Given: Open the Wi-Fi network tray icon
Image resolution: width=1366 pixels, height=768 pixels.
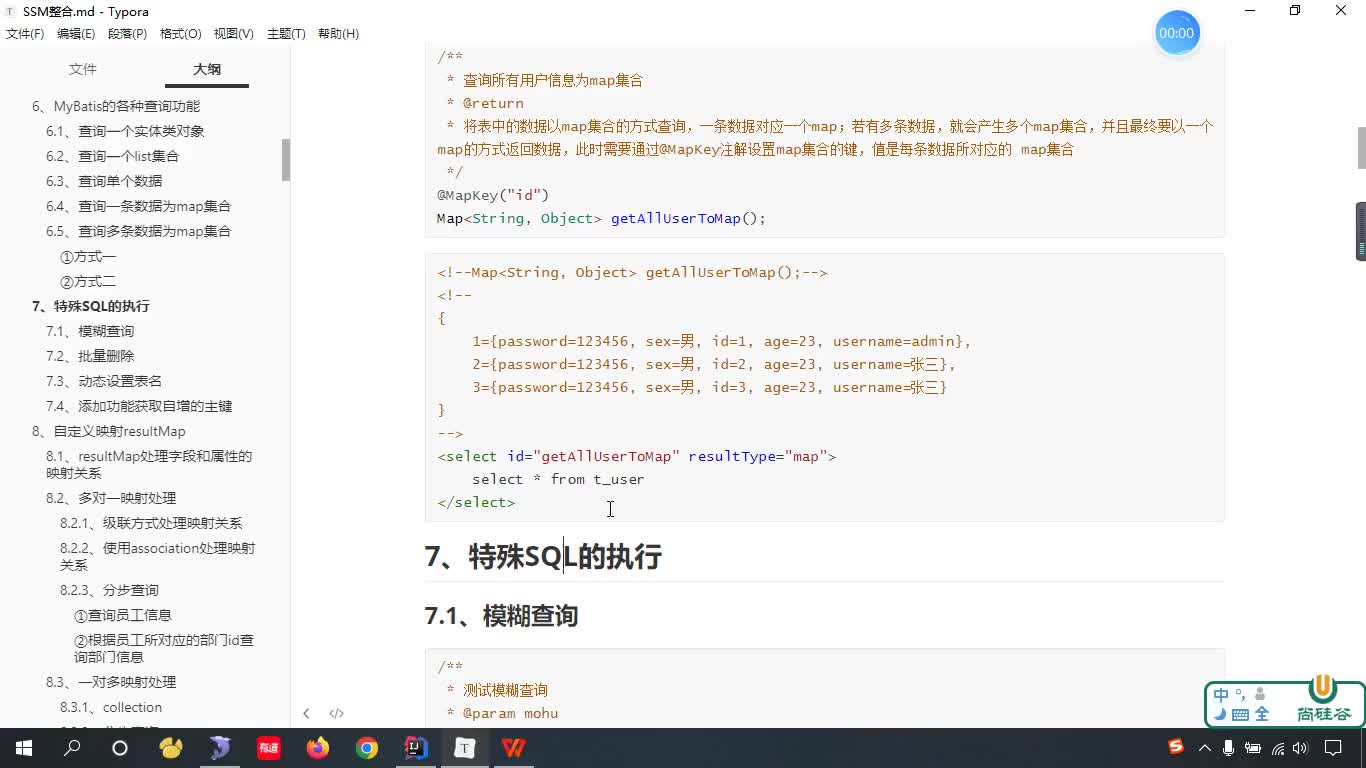Looking at the screenshot, I should pos(1278,748).
